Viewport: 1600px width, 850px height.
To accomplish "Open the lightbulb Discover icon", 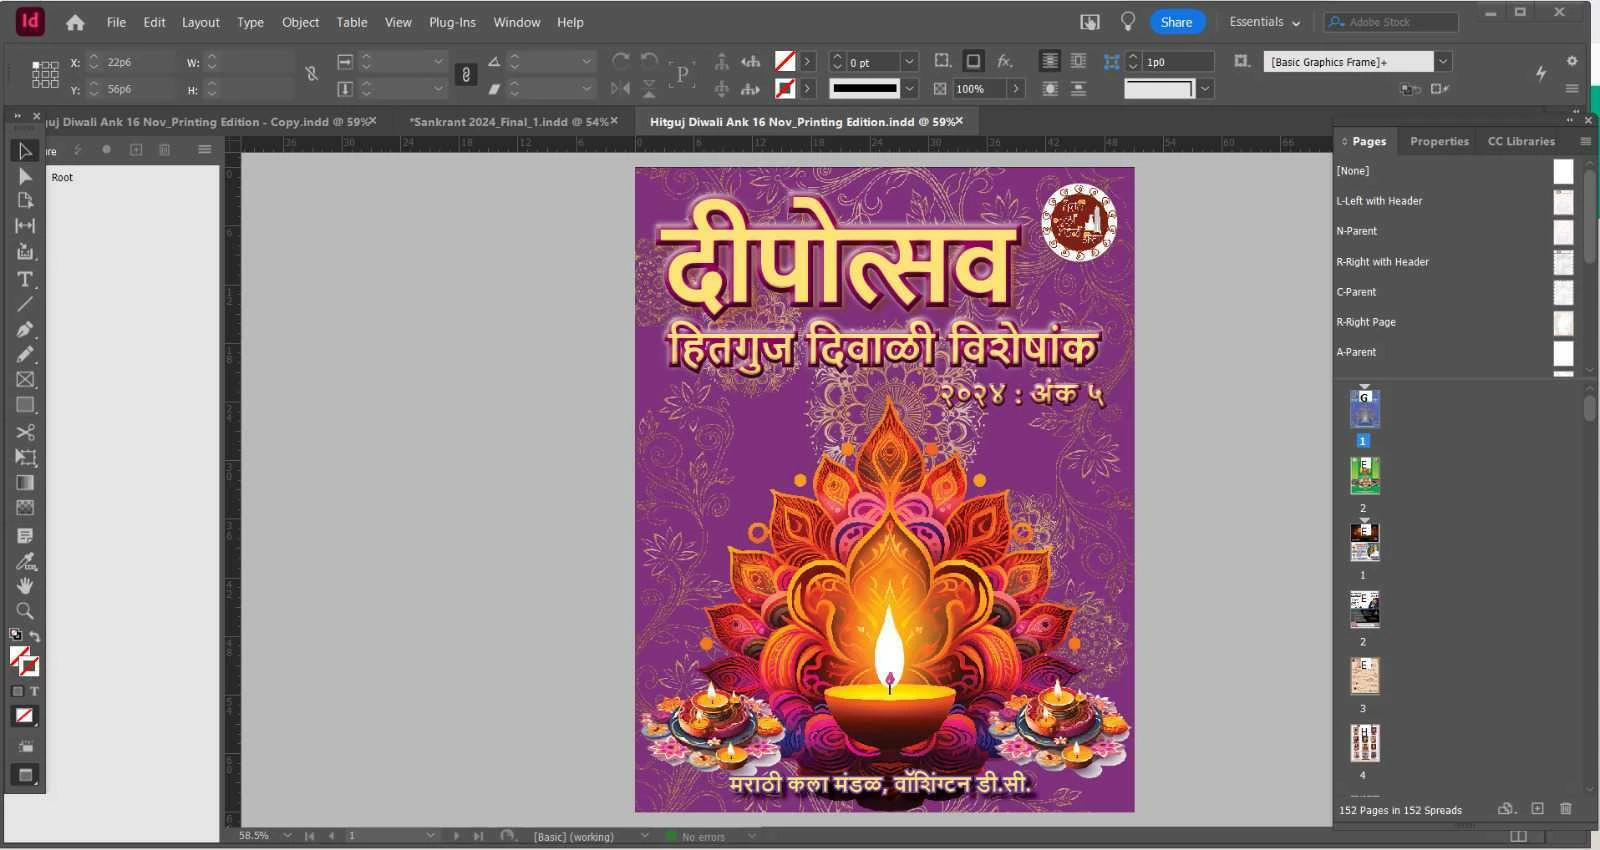I will (1128, 21).
